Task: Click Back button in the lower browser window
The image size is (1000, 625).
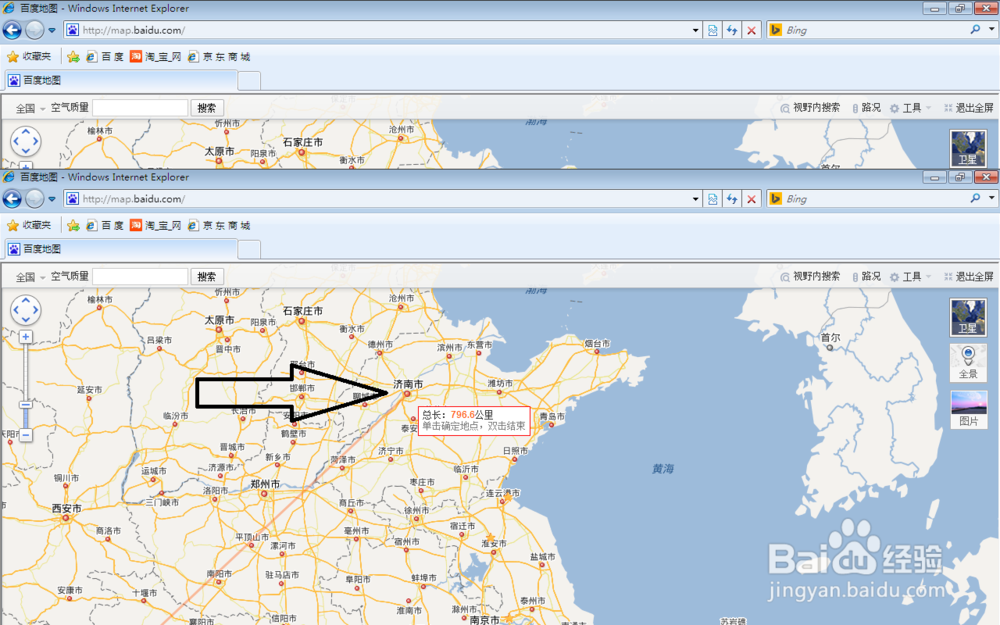Action: [12, 199]
